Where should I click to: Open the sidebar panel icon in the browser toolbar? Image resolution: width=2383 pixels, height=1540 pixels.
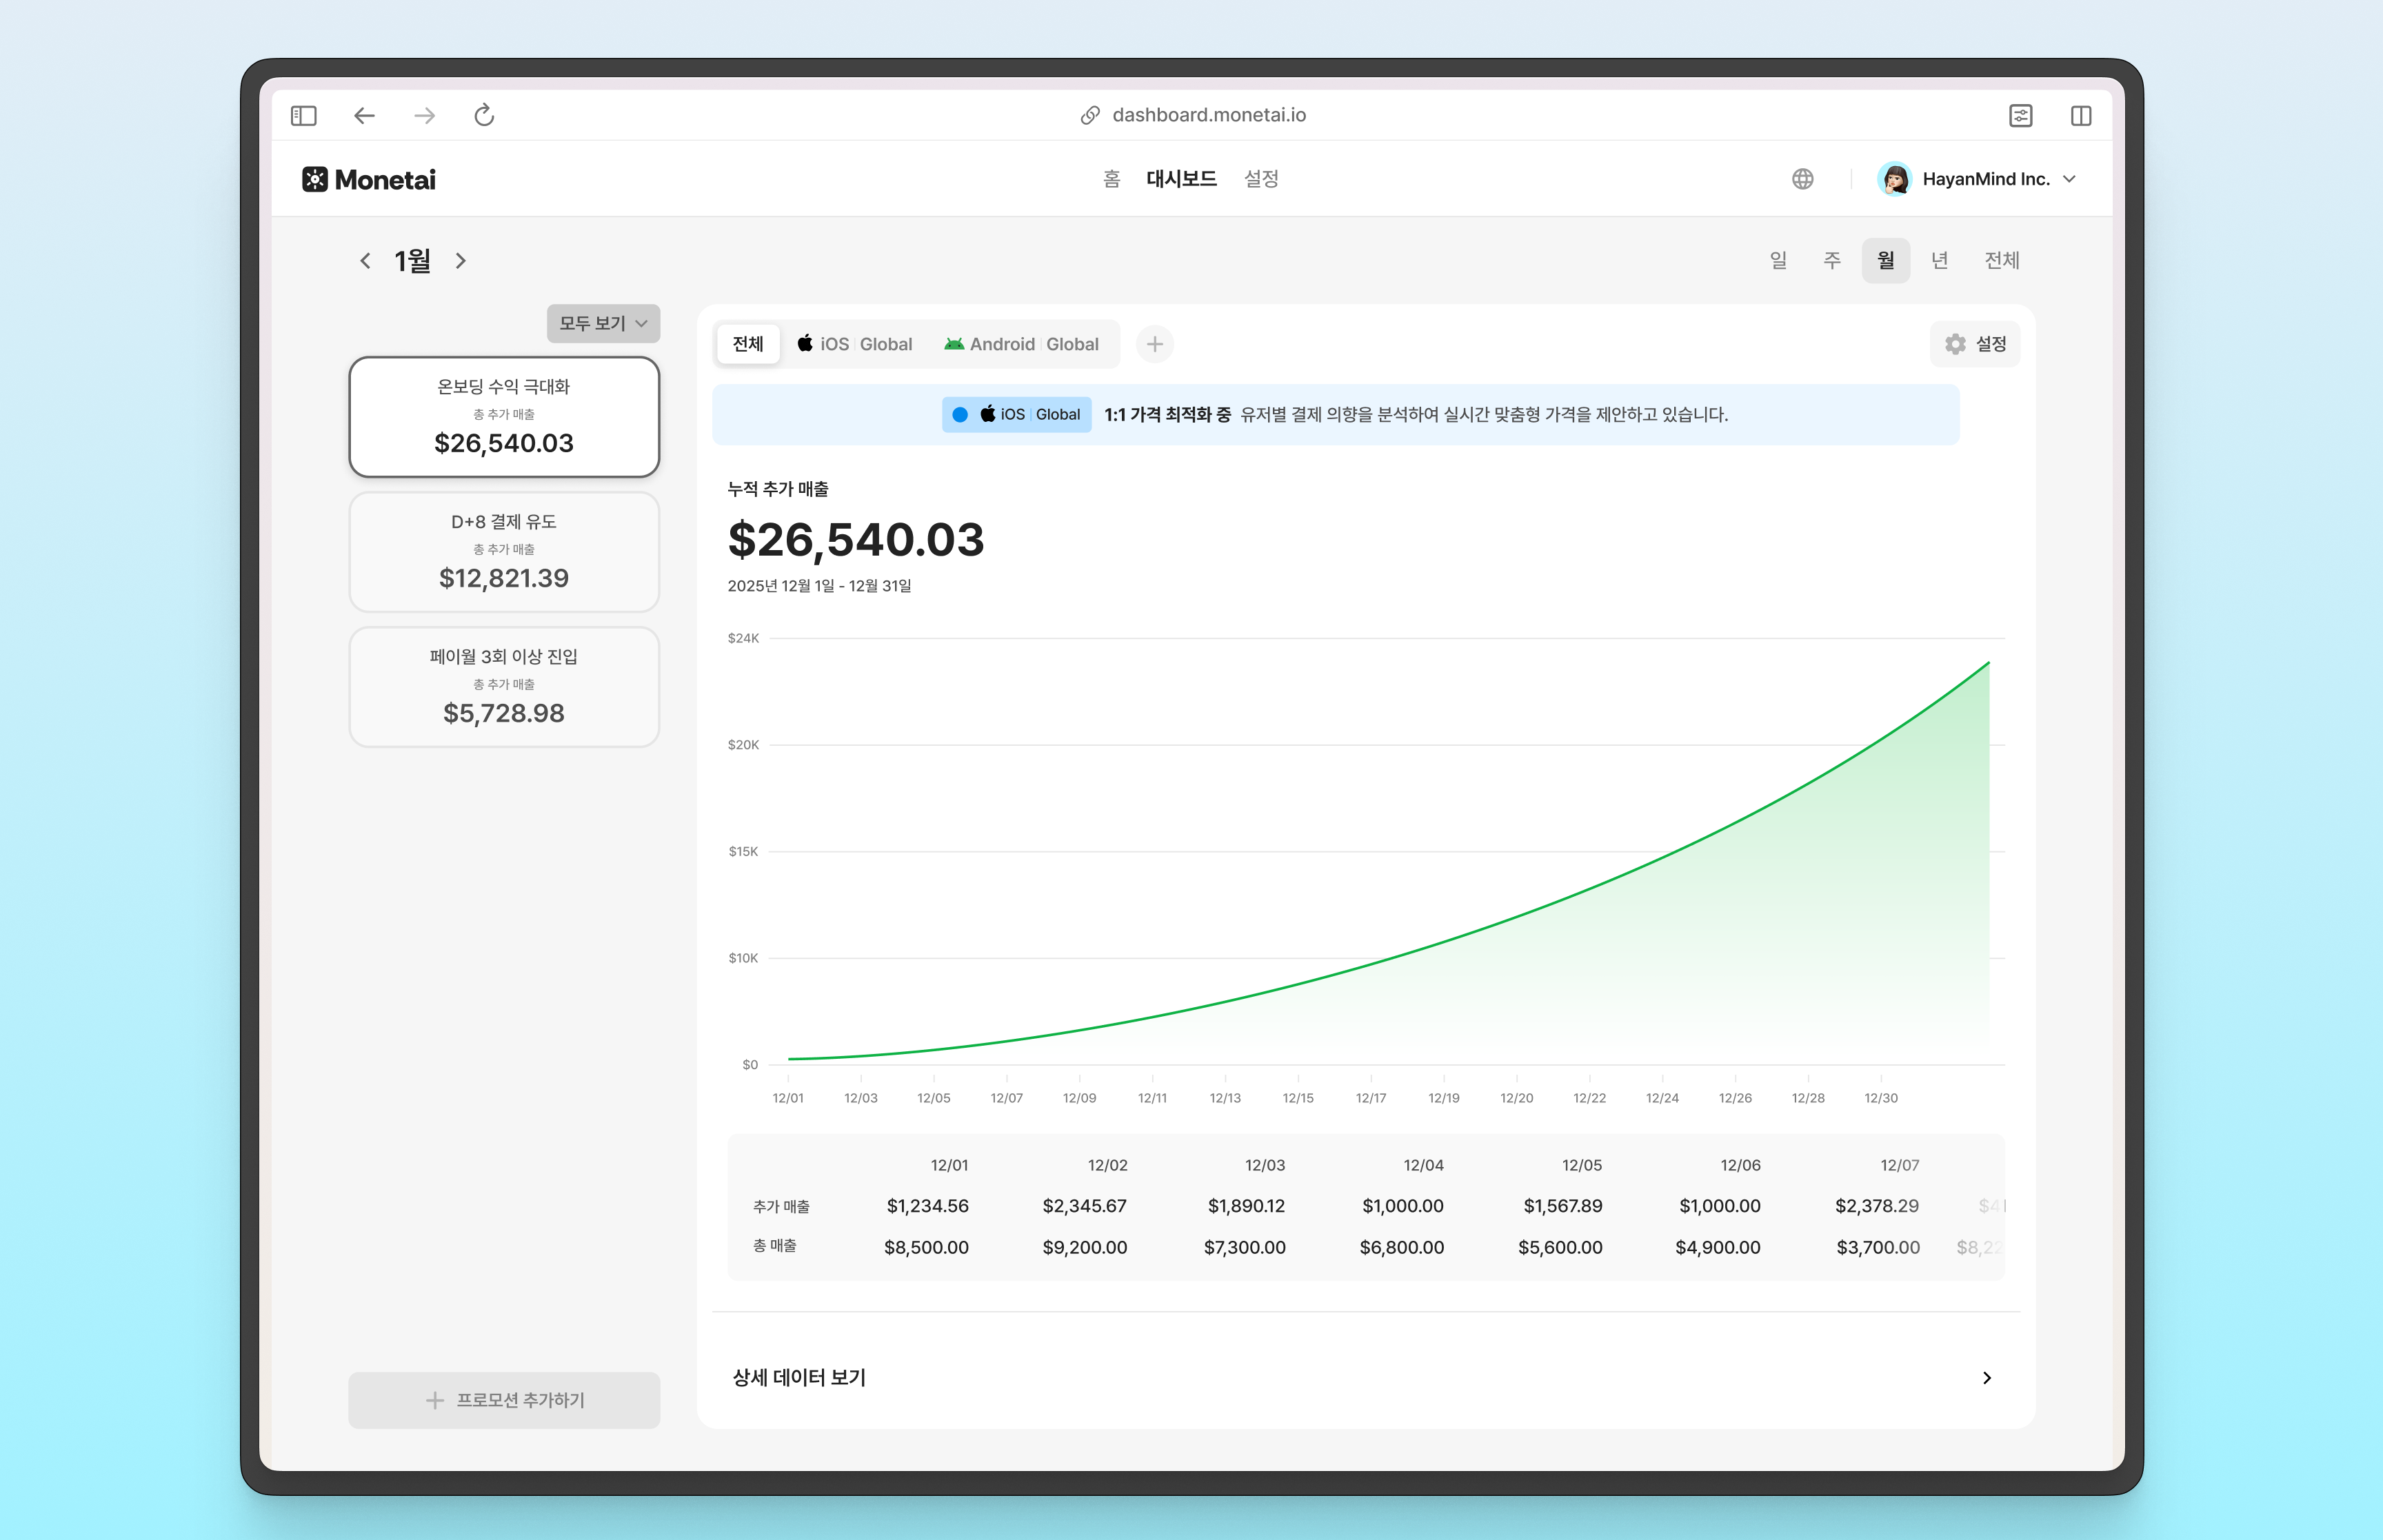[x=304, y=115]
